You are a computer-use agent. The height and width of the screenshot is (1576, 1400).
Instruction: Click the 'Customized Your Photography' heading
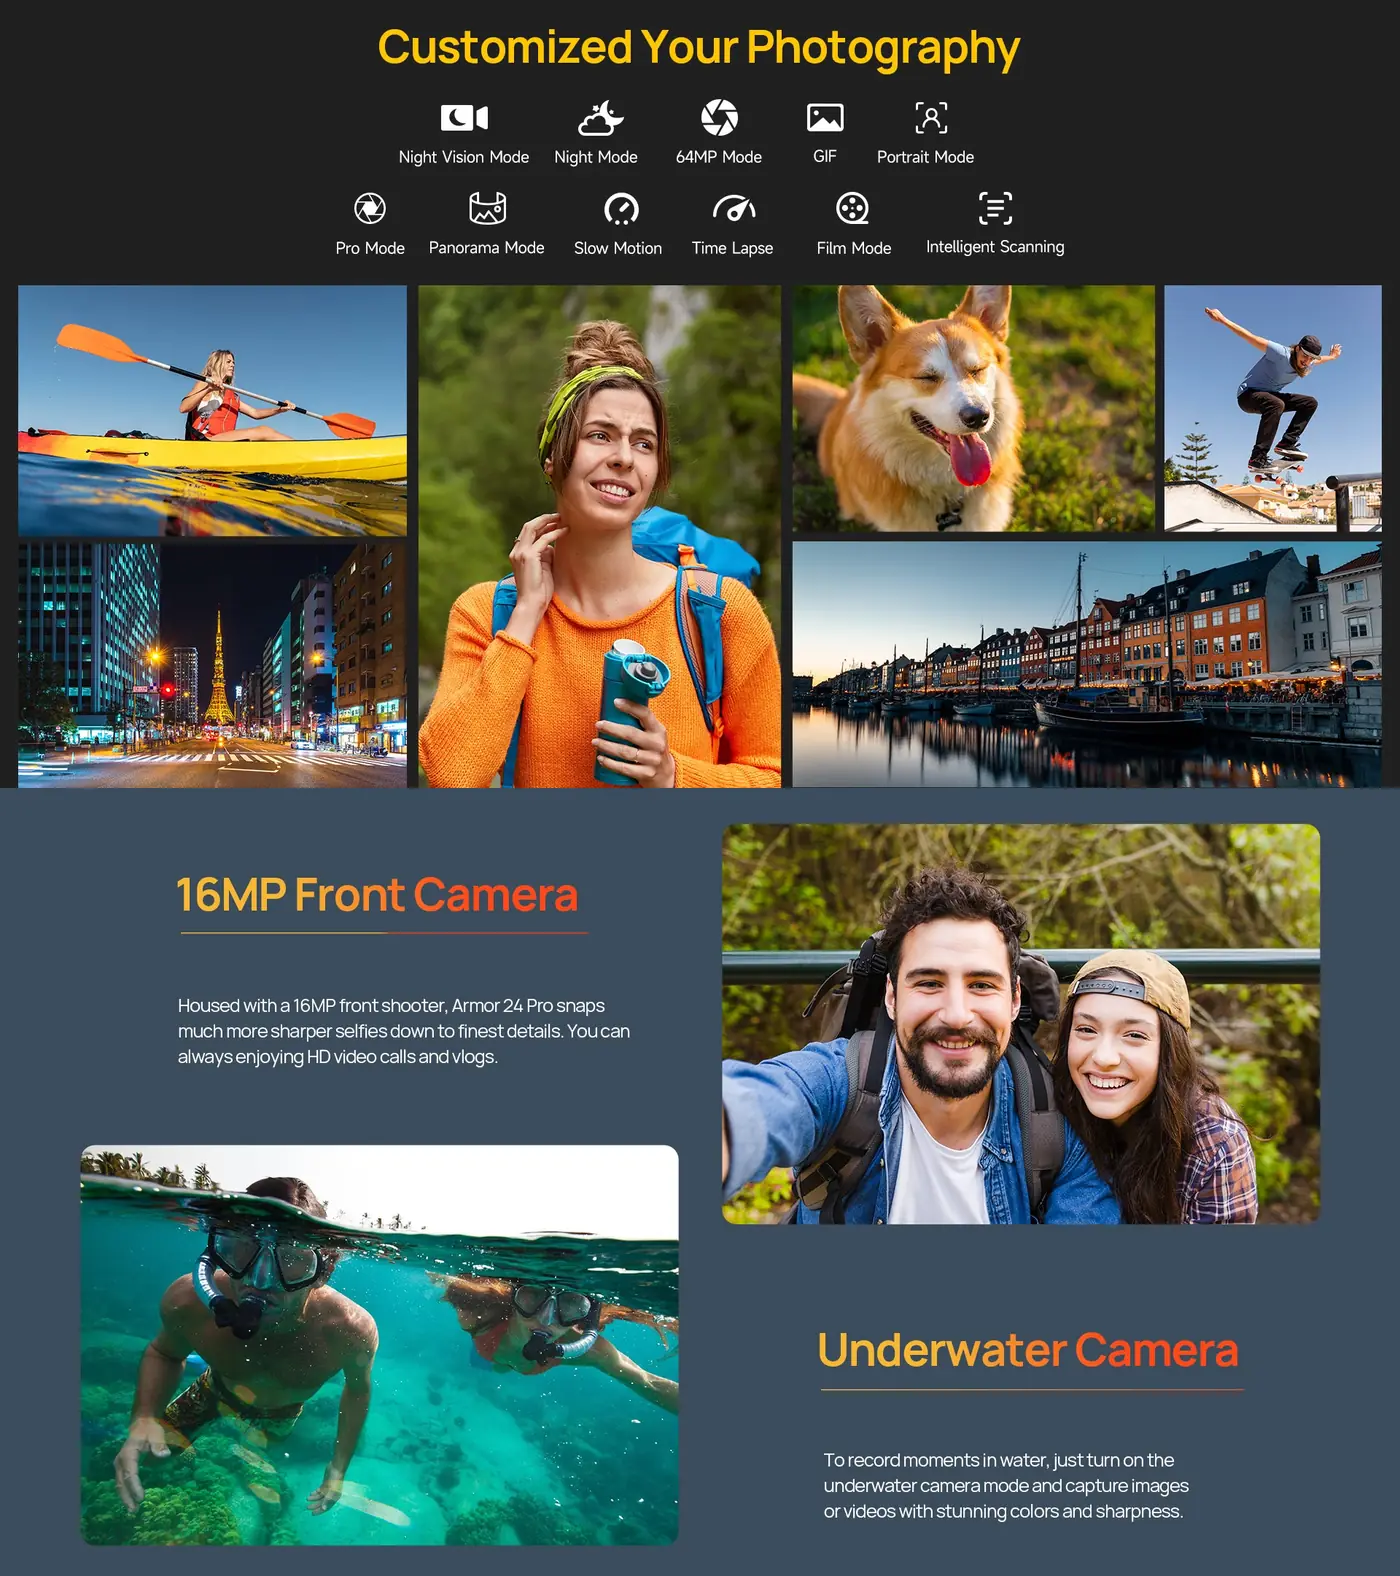[699, 47]
